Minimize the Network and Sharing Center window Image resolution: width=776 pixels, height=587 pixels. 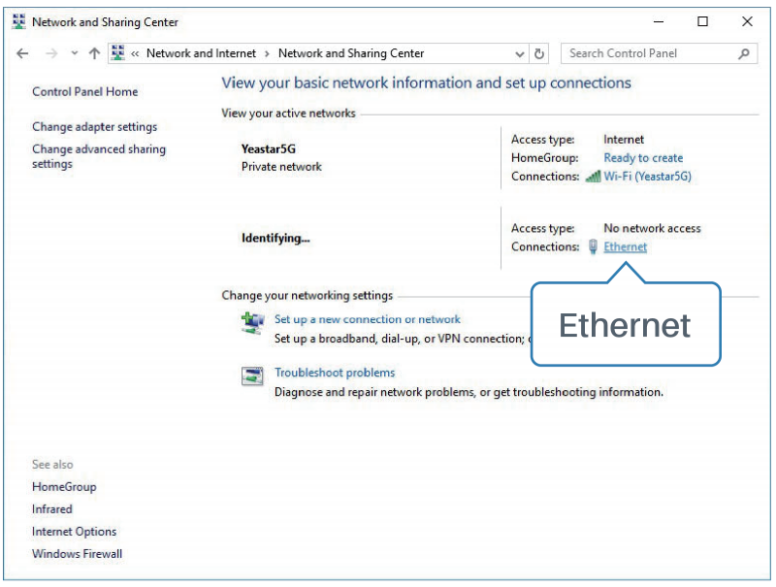point(658,22)
